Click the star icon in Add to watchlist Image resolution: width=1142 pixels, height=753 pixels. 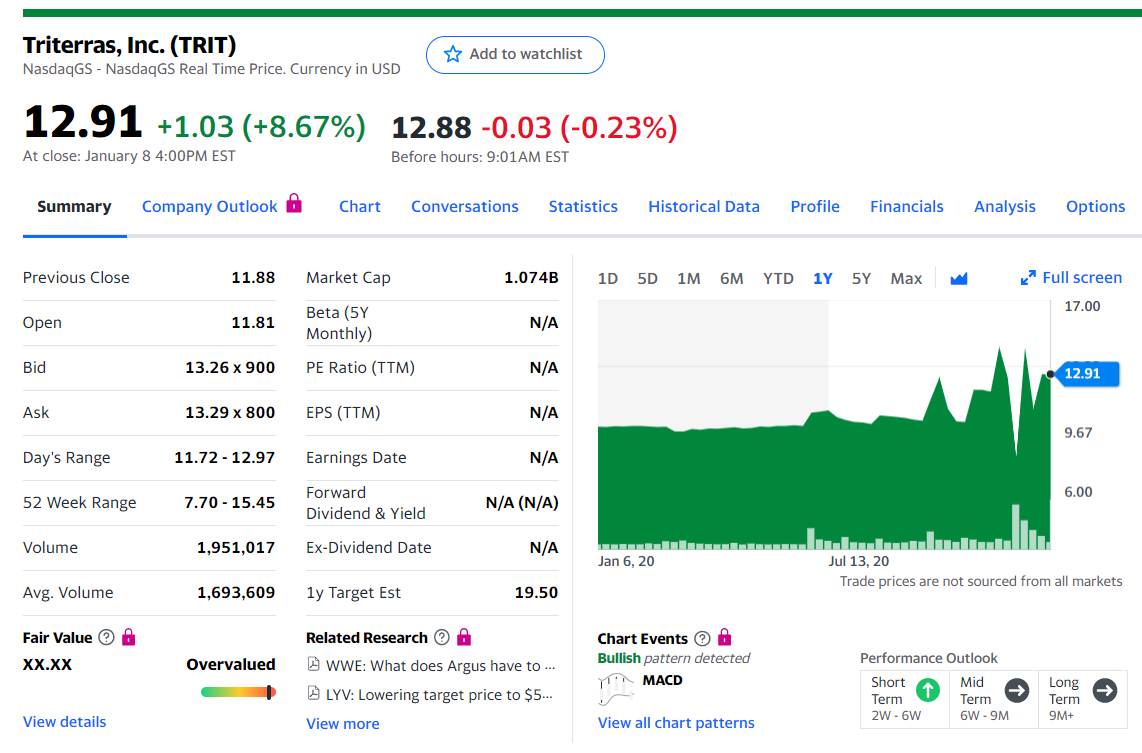(452, 54)
